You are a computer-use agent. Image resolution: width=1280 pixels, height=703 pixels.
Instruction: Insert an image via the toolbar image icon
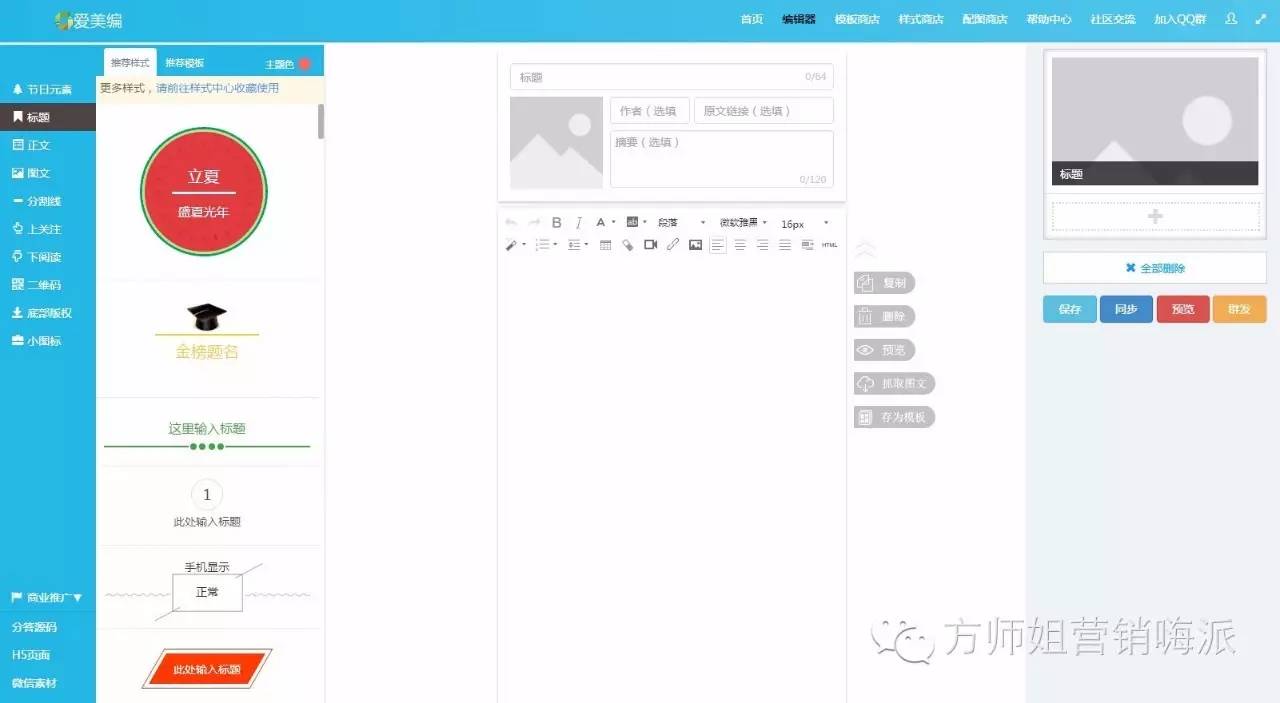pos(697,245)
